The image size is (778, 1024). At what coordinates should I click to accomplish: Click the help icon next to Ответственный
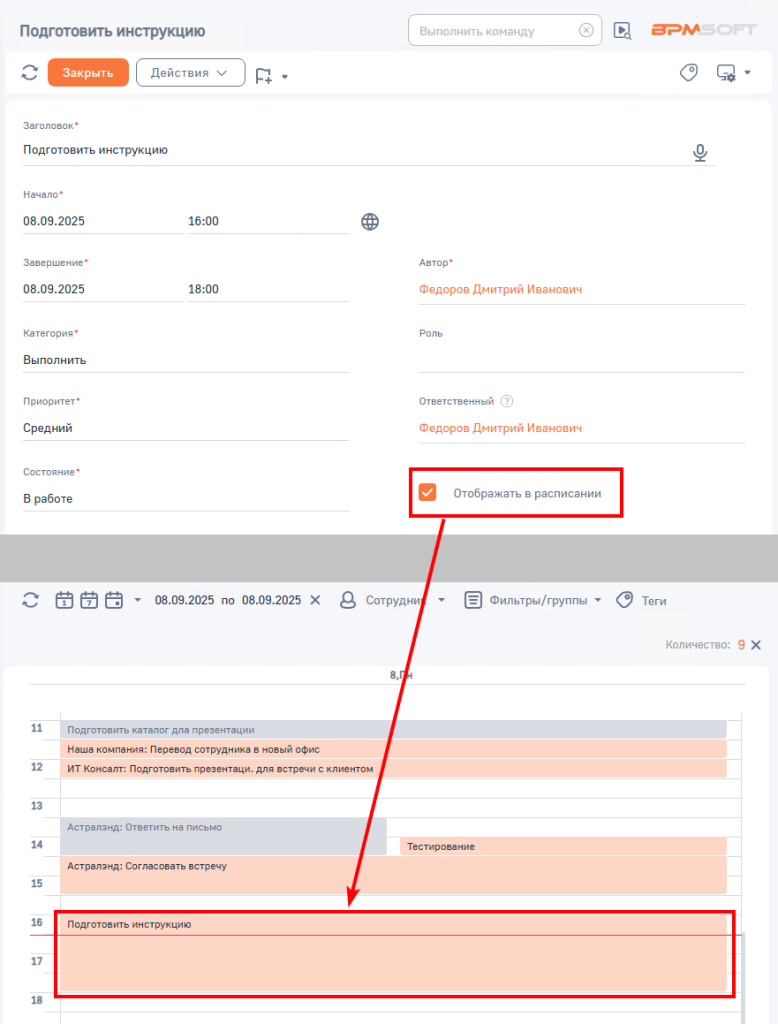tap(506, 401)
